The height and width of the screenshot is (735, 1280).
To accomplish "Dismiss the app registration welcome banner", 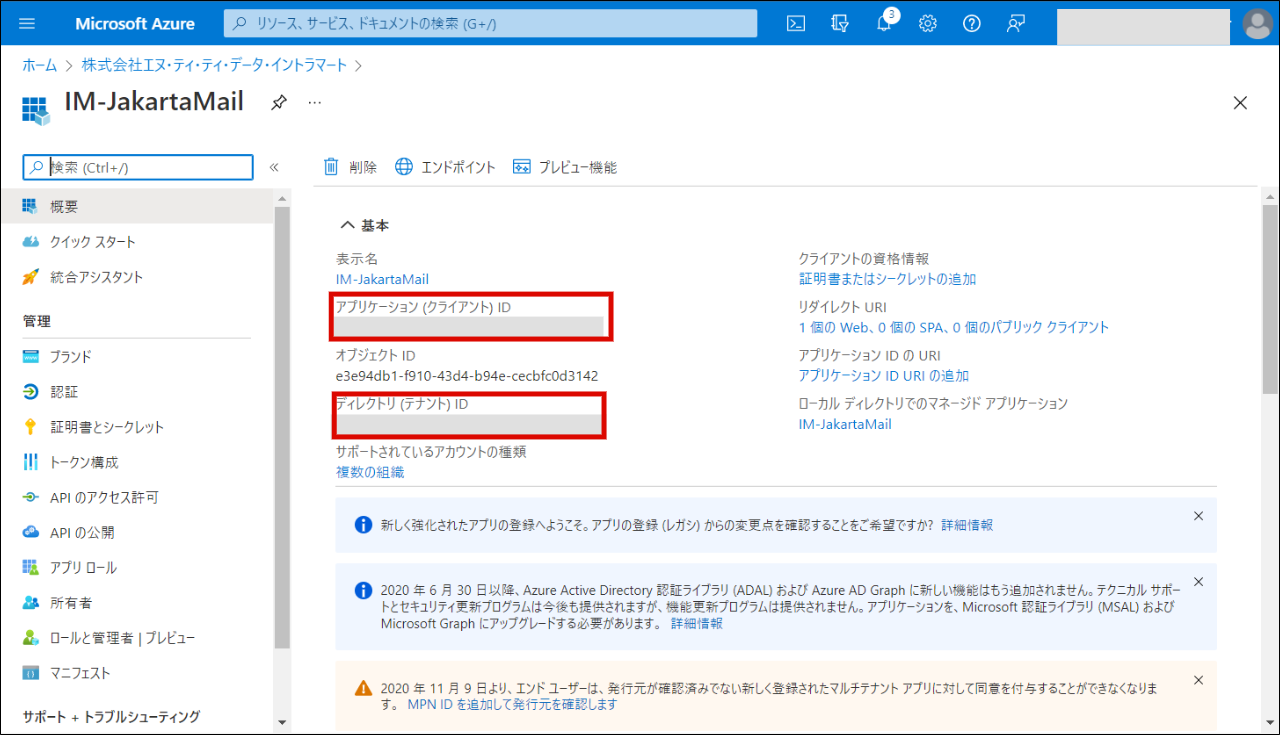I will click(1198, 516).
